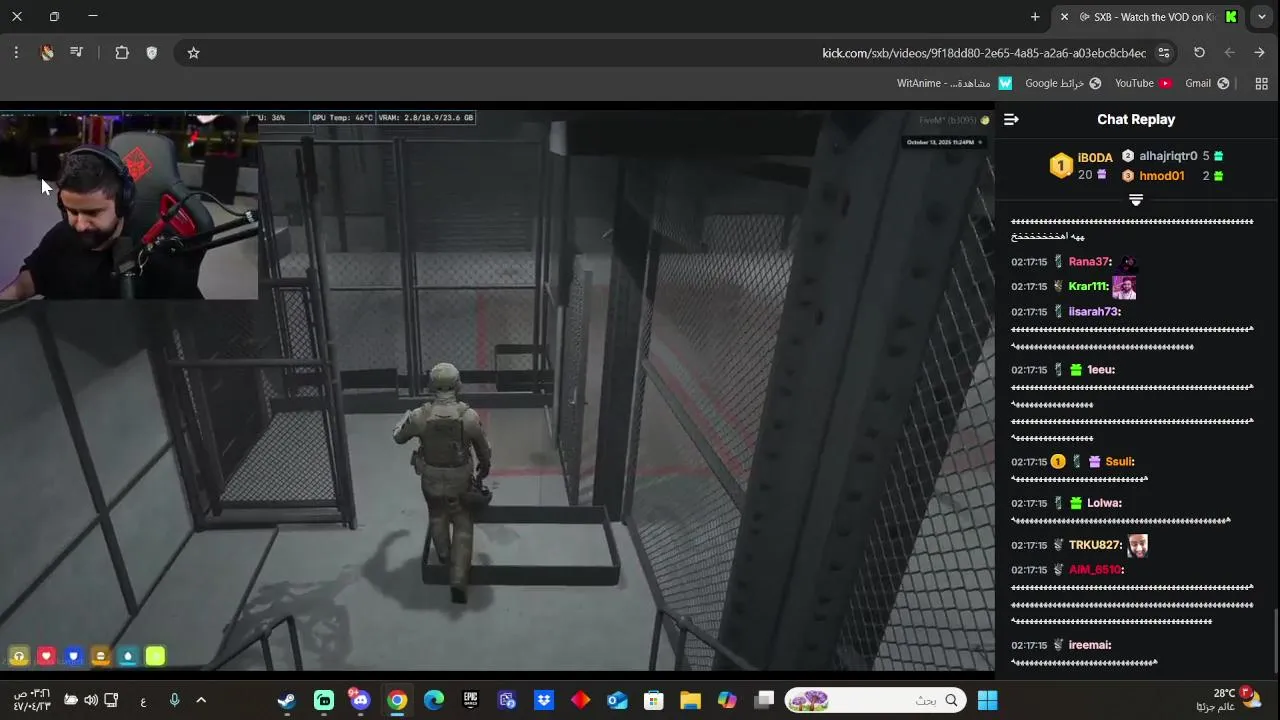
Task: Click the shield extension icon
Action: 152,53
